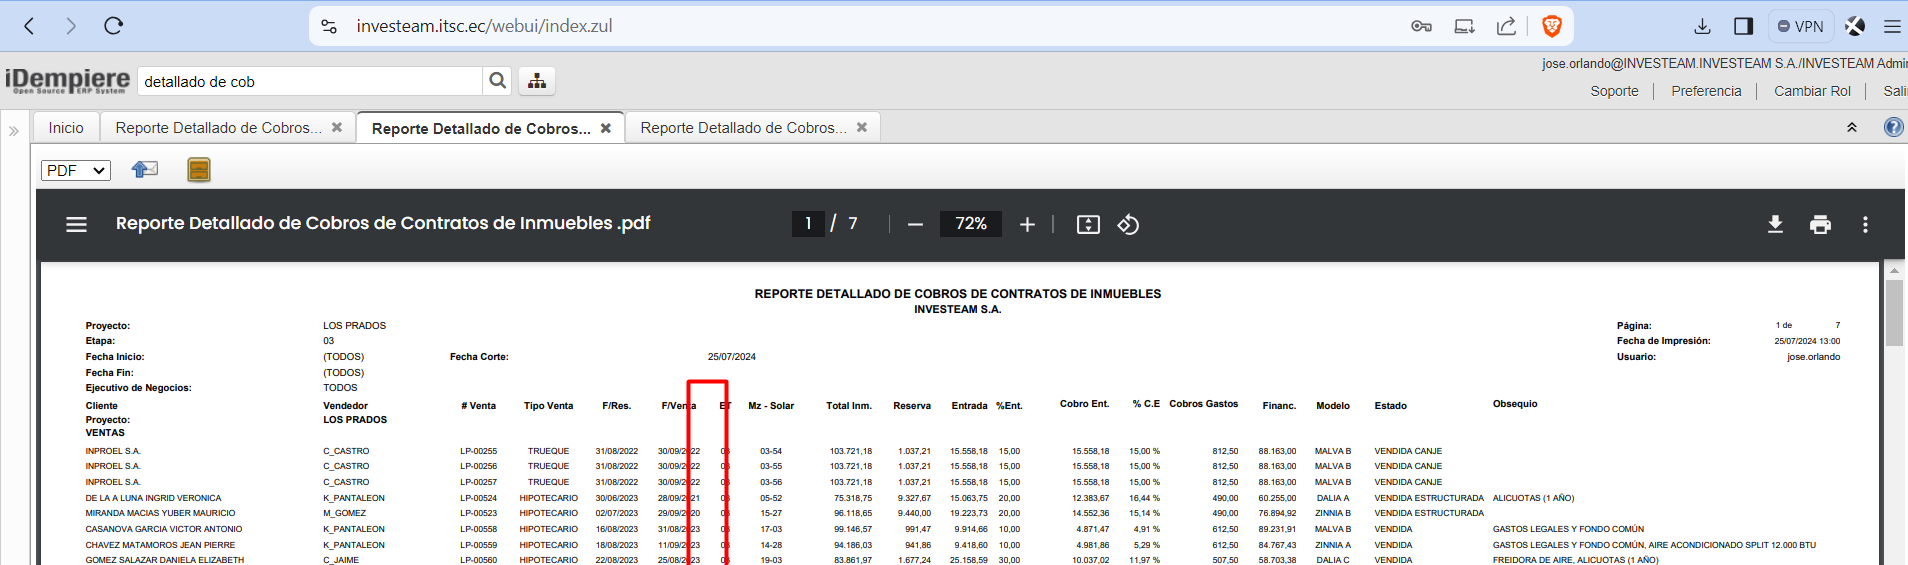This screenshot has width=1908, height=565.
Task: Toggle the browser sidebar panel
Action: pyautogui.click(x=1743, y=26)
